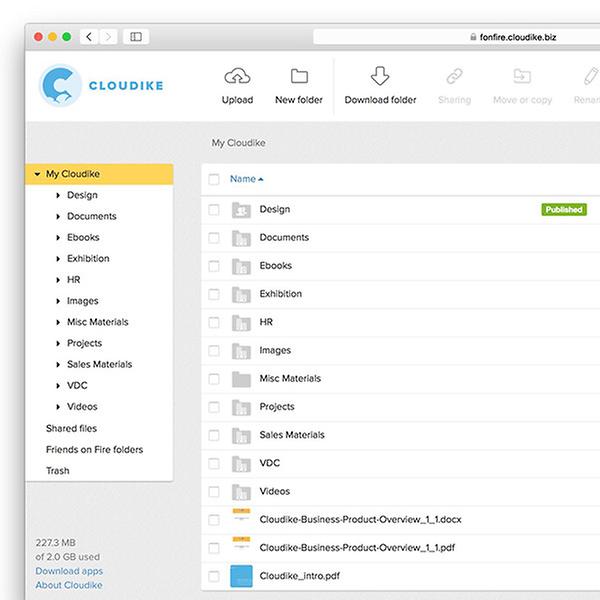Check the Videos row checkbox

pyautogui.click(x=214, y=492)
